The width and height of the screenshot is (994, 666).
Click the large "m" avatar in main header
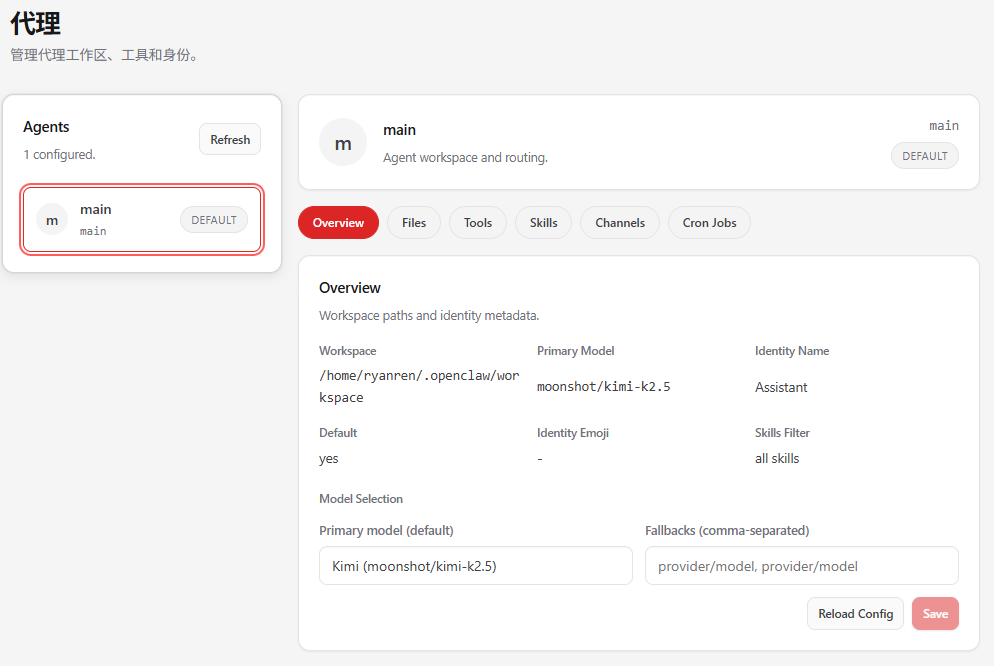[343, 143]
